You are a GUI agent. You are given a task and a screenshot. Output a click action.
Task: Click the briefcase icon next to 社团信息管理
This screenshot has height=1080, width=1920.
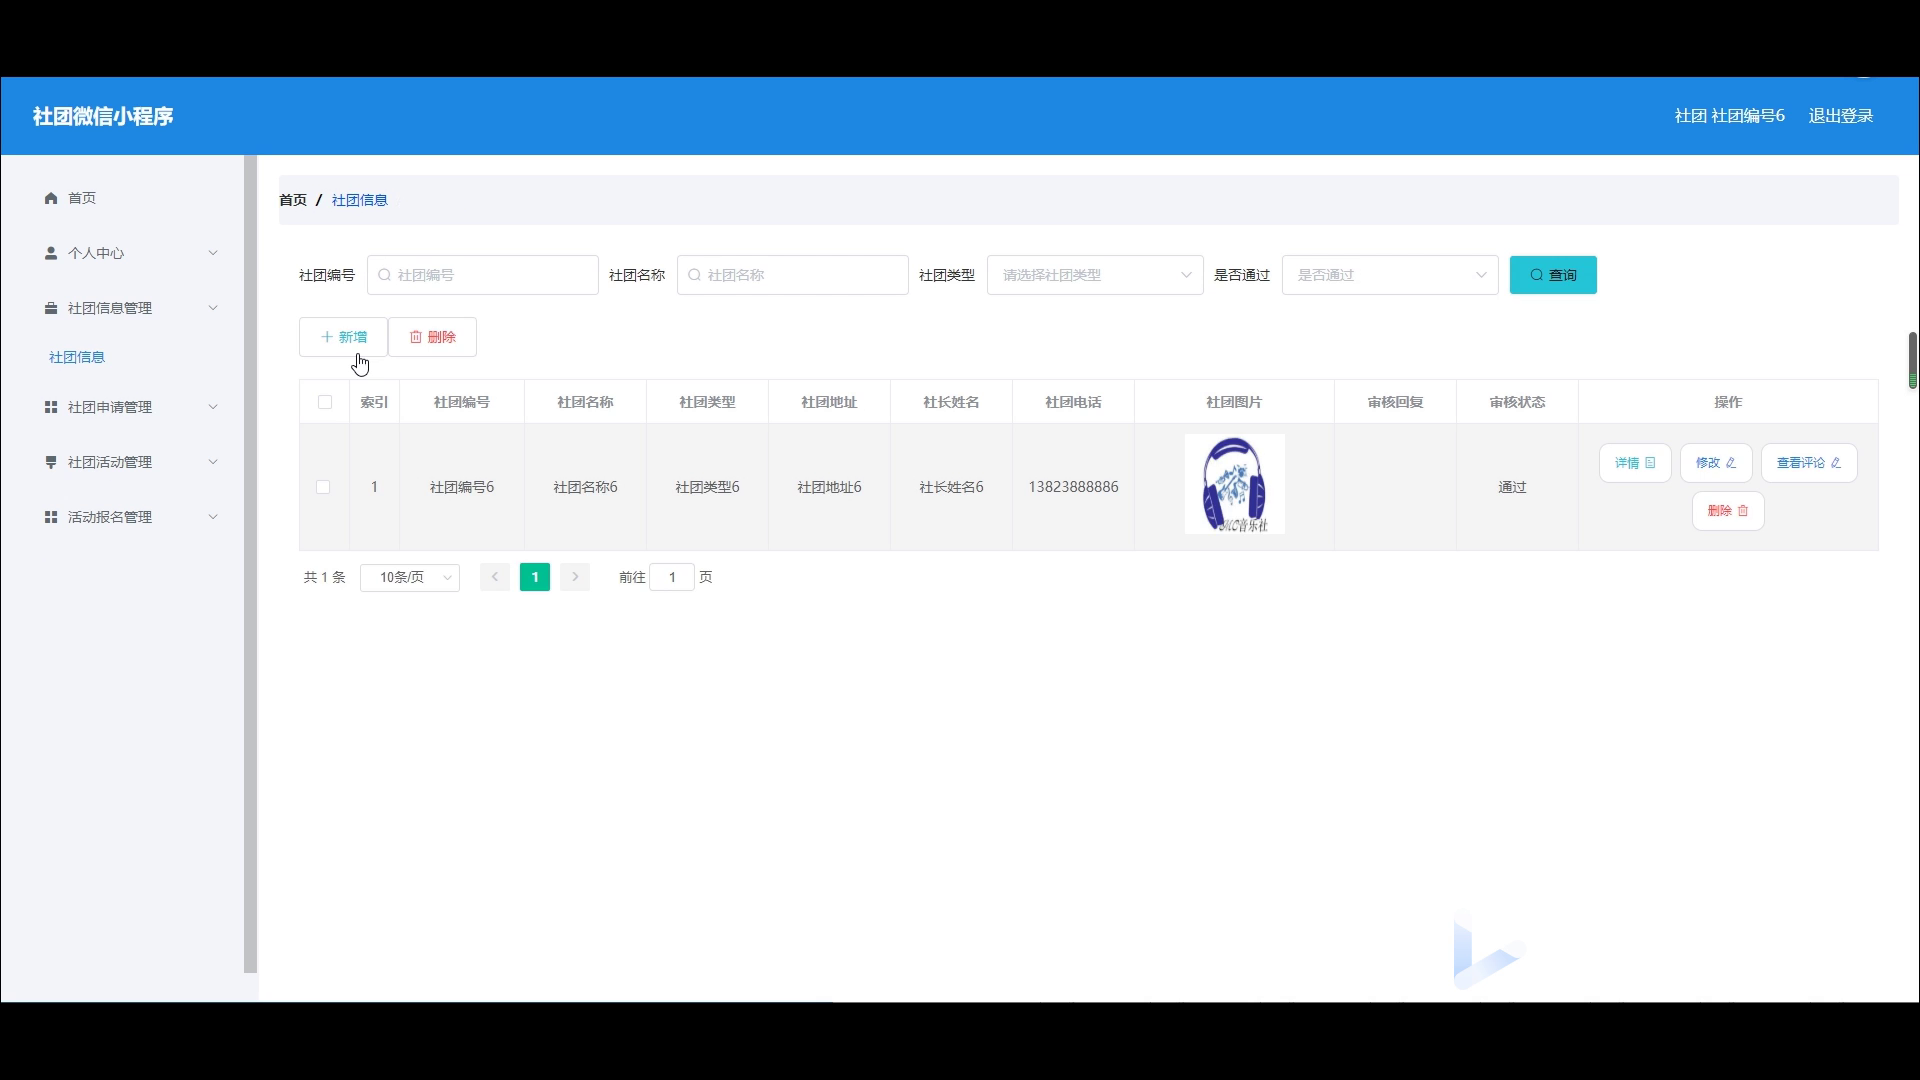[x=51, y=308]
